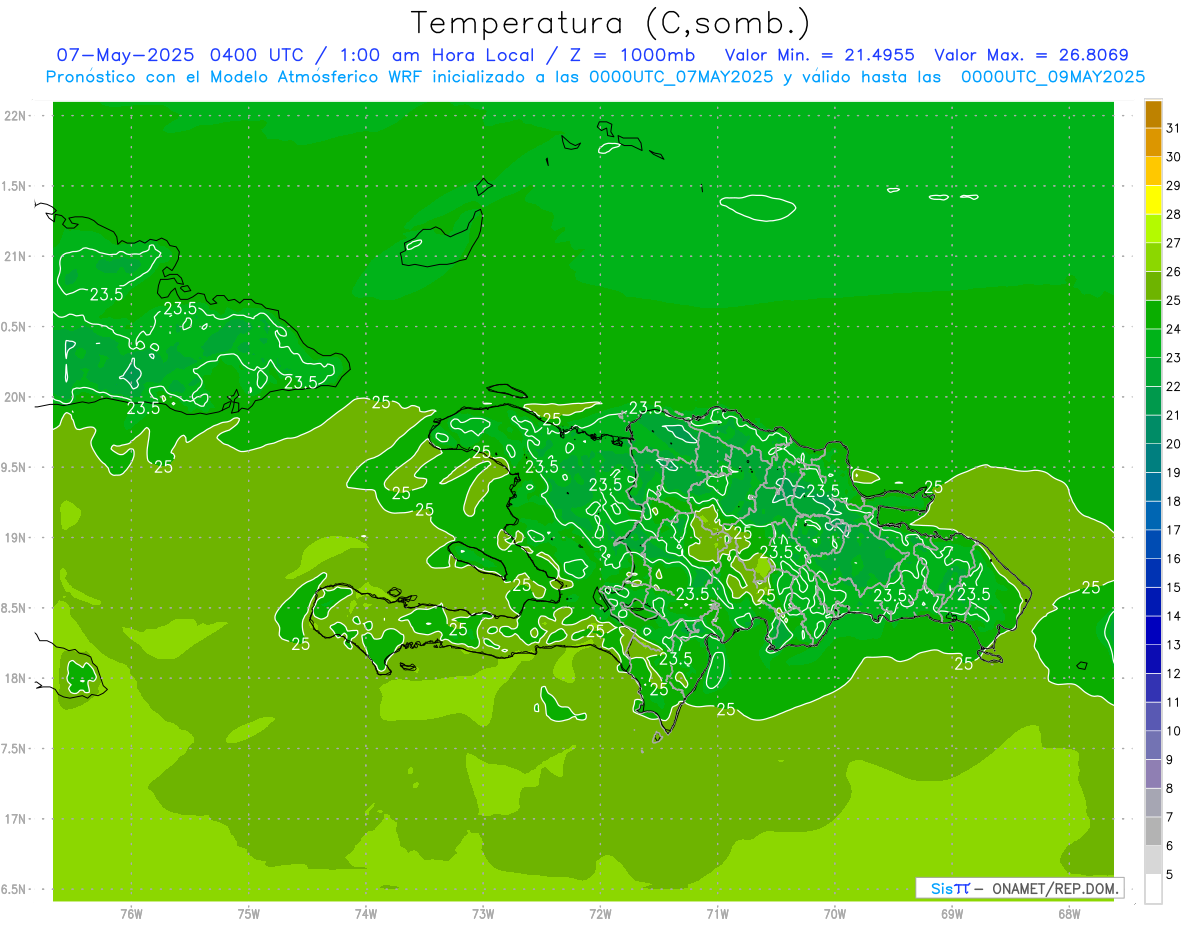Click colorbar label '7'
Screen dimensions: 1200x927
[x=1169, y=817]
